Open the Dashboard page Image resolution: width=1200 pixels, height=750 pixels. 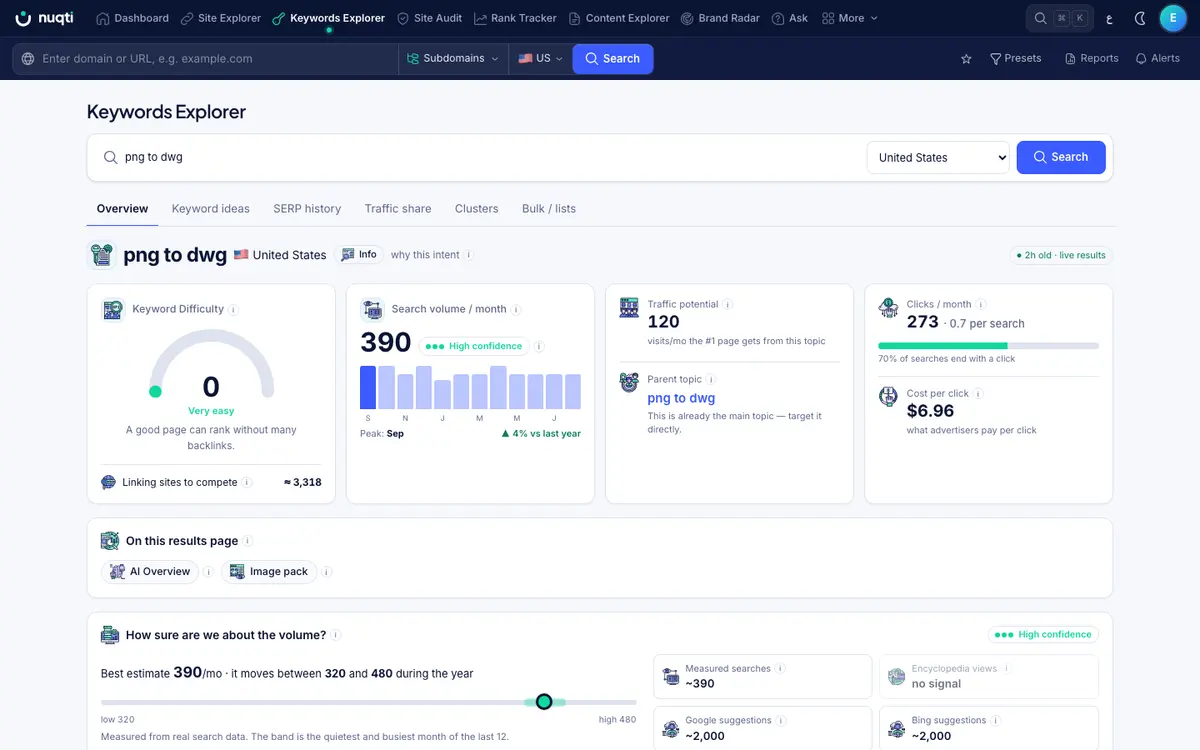[x=132, y=18]
